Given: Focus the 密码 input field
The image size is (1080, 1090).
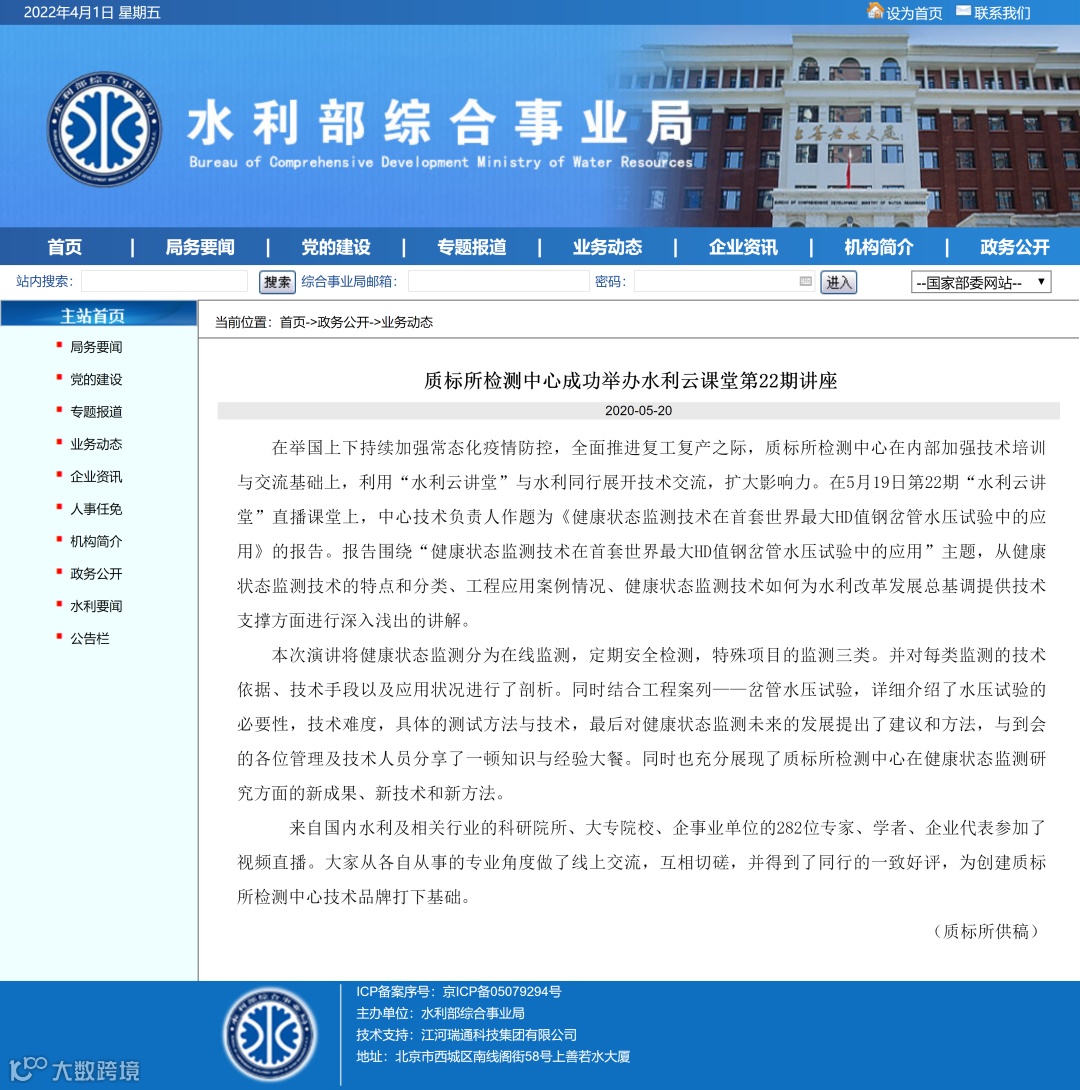Looking at the screenshot, I should click(x=723, y=281).
